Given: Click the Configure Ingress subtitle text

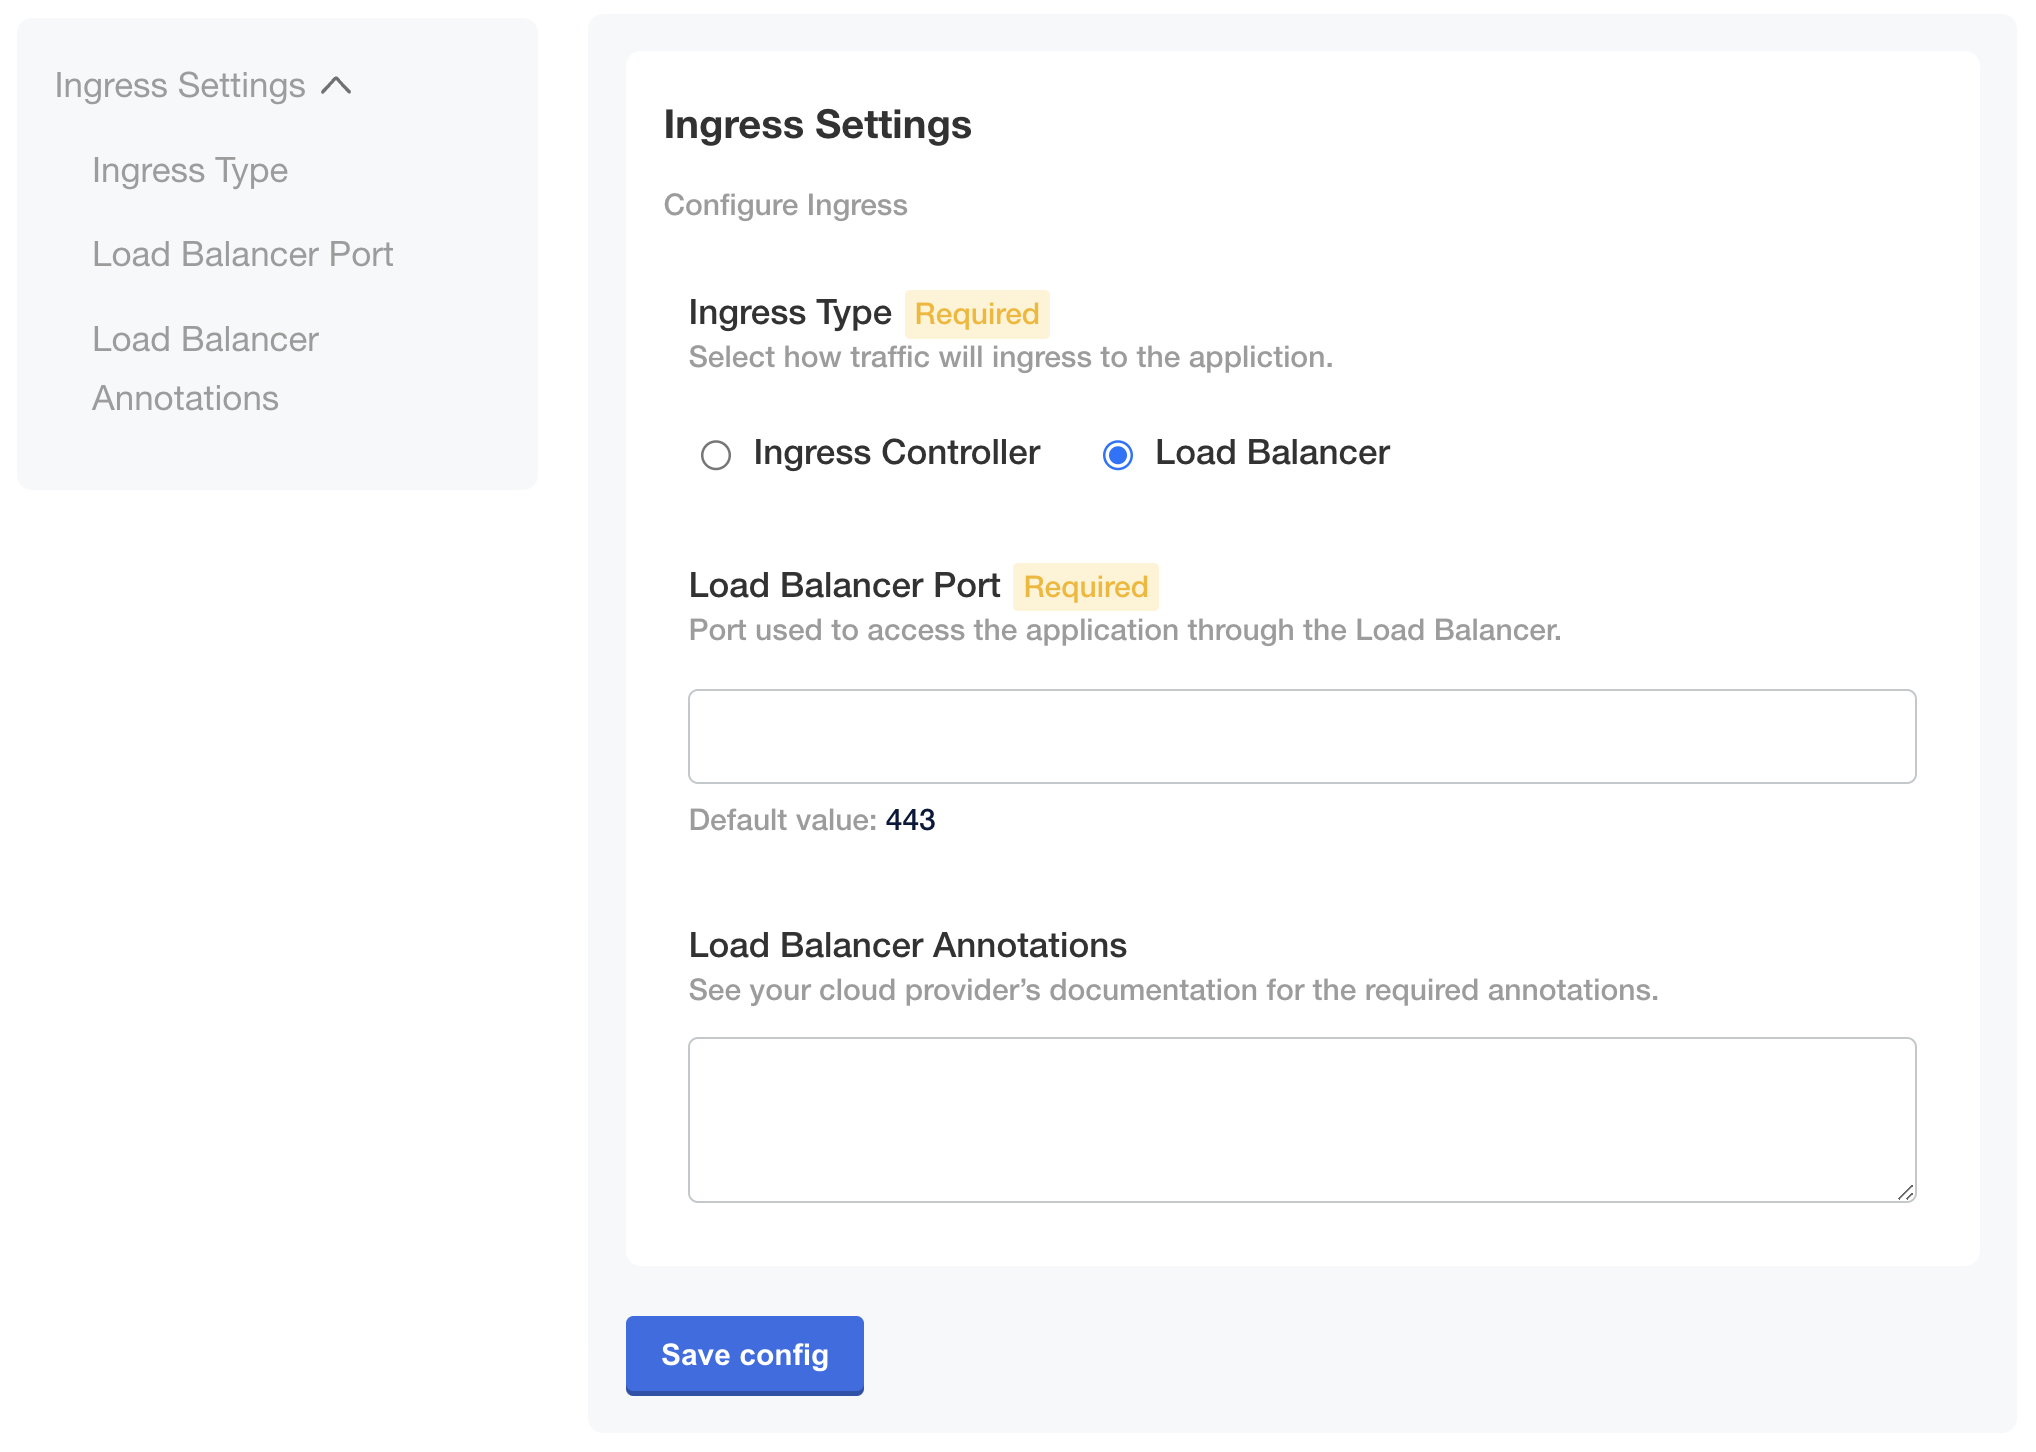Looking at the screenshot, I should [786, 205].
